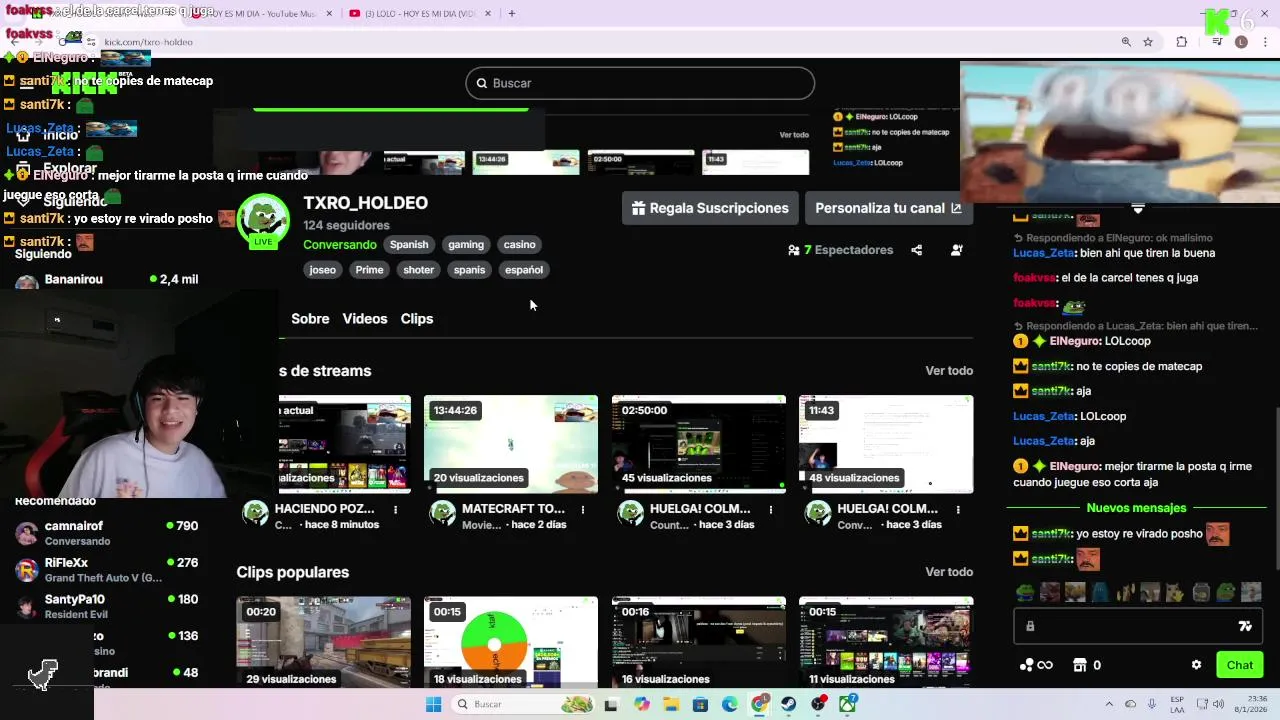Open the 11:43 HUELGA video thumbnail
This screenshot has height=720, width=1280.
point(886,444)
